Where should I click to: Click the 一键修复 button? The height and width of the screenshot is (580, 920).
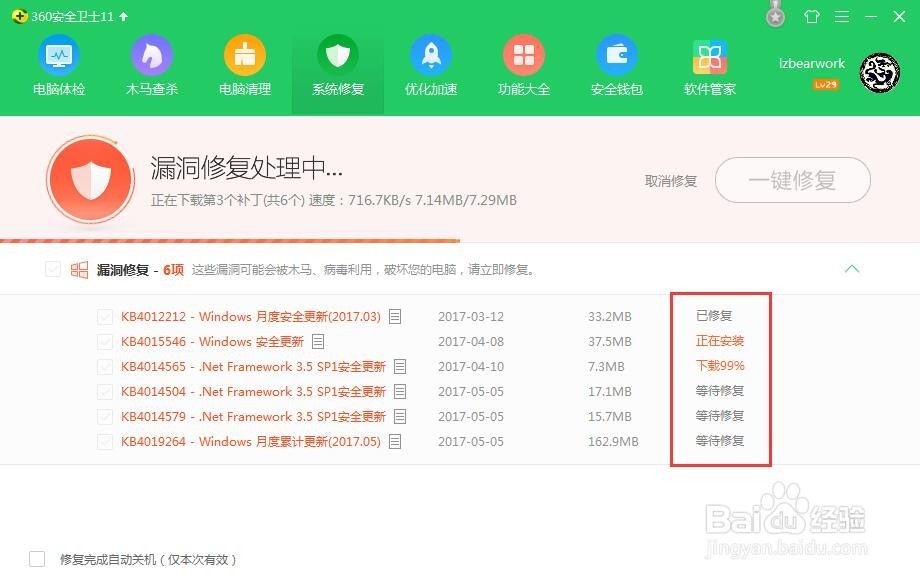coord(793,180)
